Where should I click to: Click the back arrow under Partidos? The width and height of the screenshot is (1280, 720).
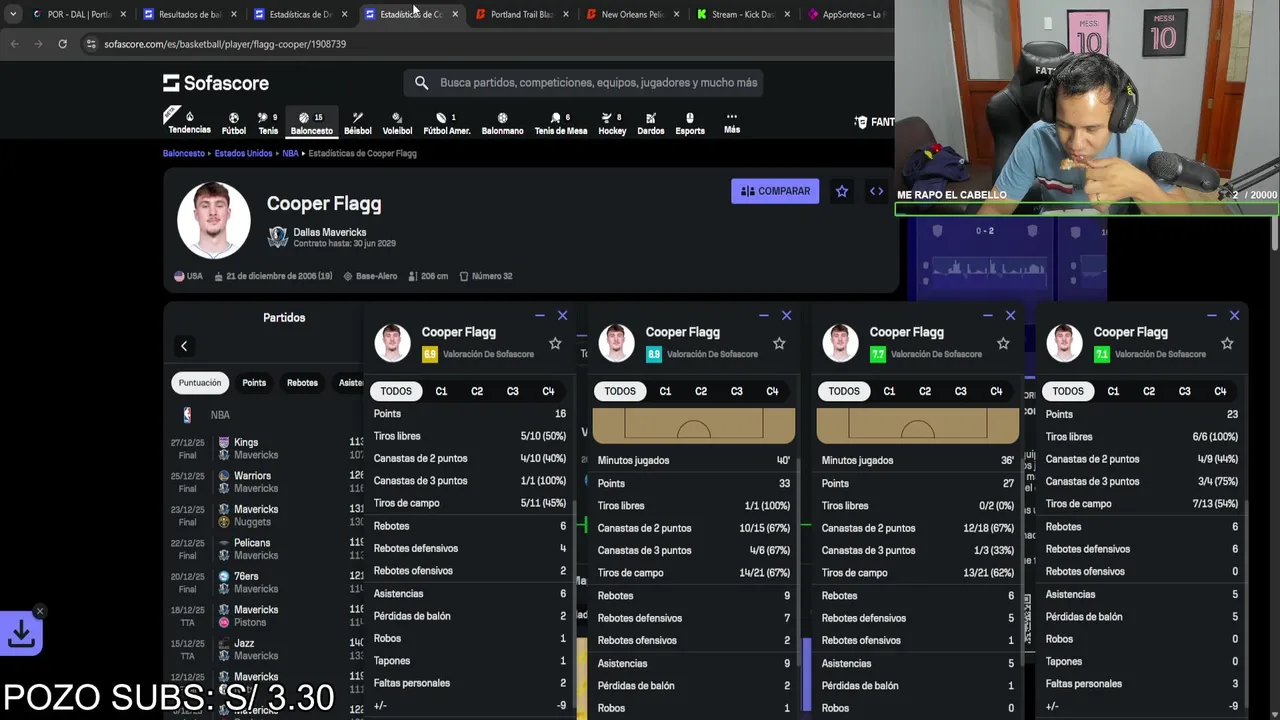[184, 346]
